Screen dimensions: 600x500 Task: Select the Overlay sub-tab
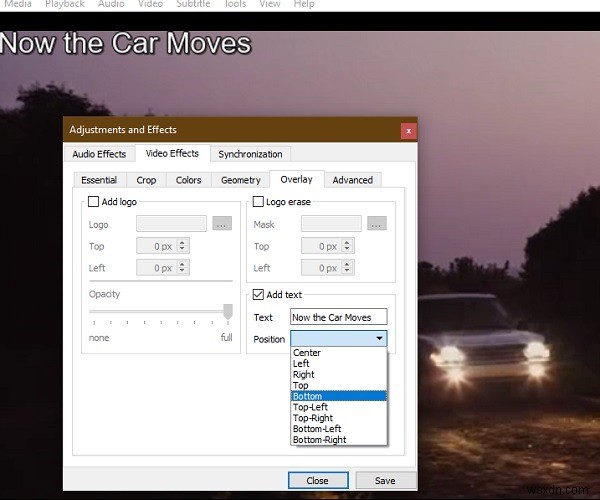(x=297, y=179)
